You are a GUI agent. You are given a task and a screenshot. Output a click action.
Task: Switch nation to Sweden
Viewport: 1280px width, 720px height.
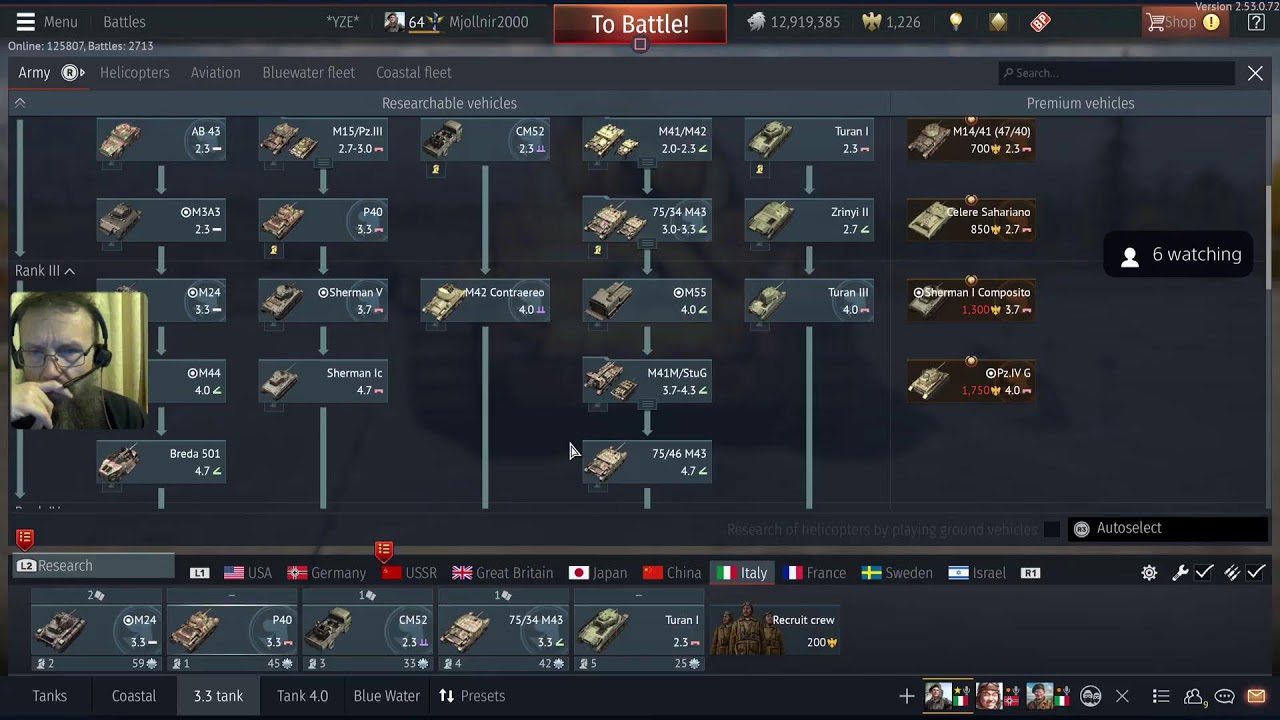(897, 573)
